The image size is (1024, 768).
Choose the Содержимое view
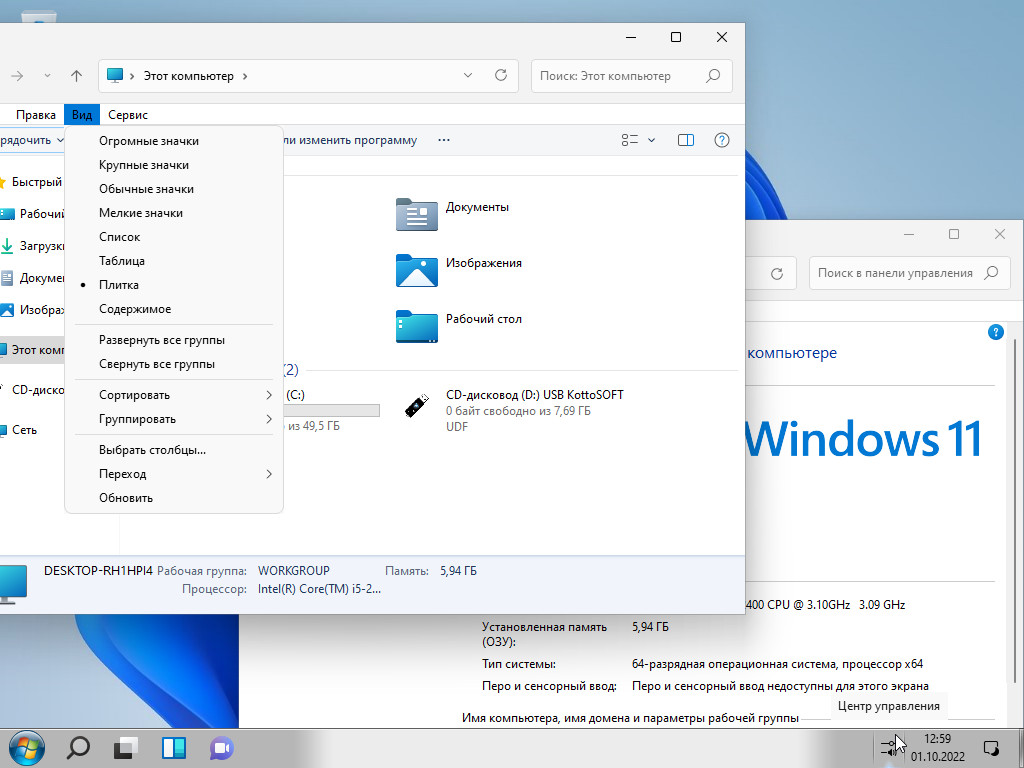click(x=174, y=309)
